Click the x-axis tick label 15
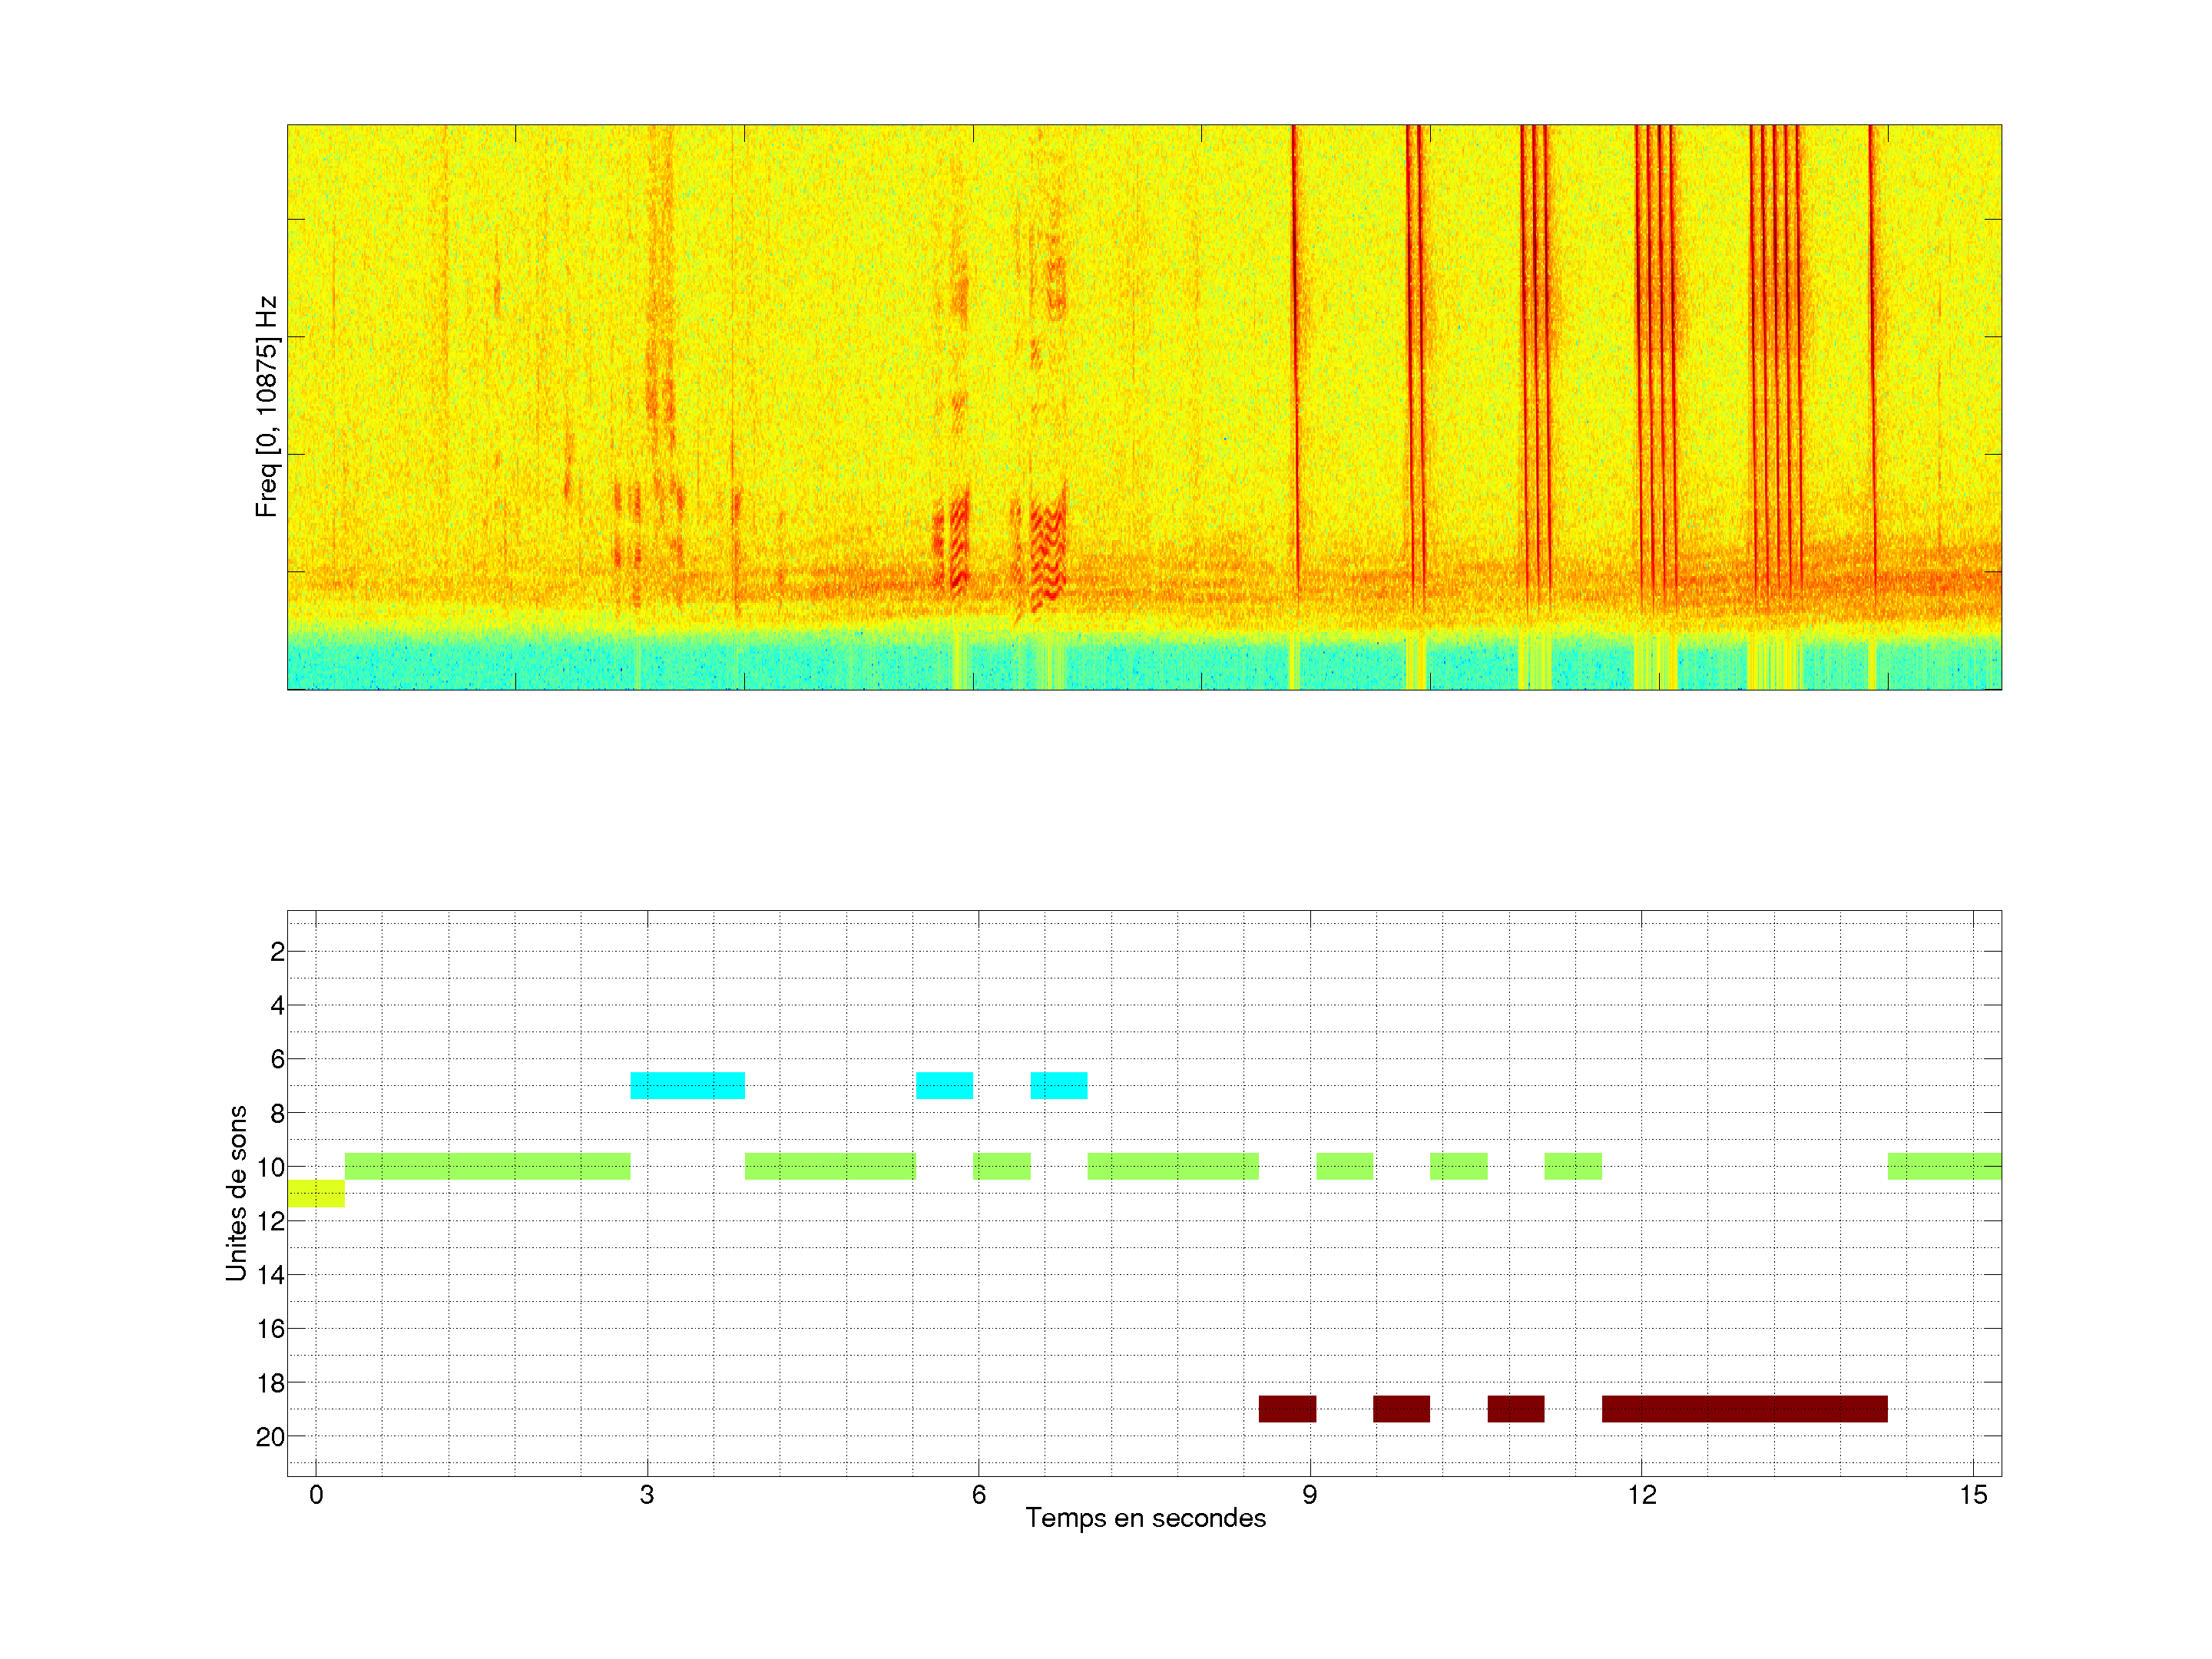This screenshot has width=2212, height=1659. (x=1972, y=1495)
